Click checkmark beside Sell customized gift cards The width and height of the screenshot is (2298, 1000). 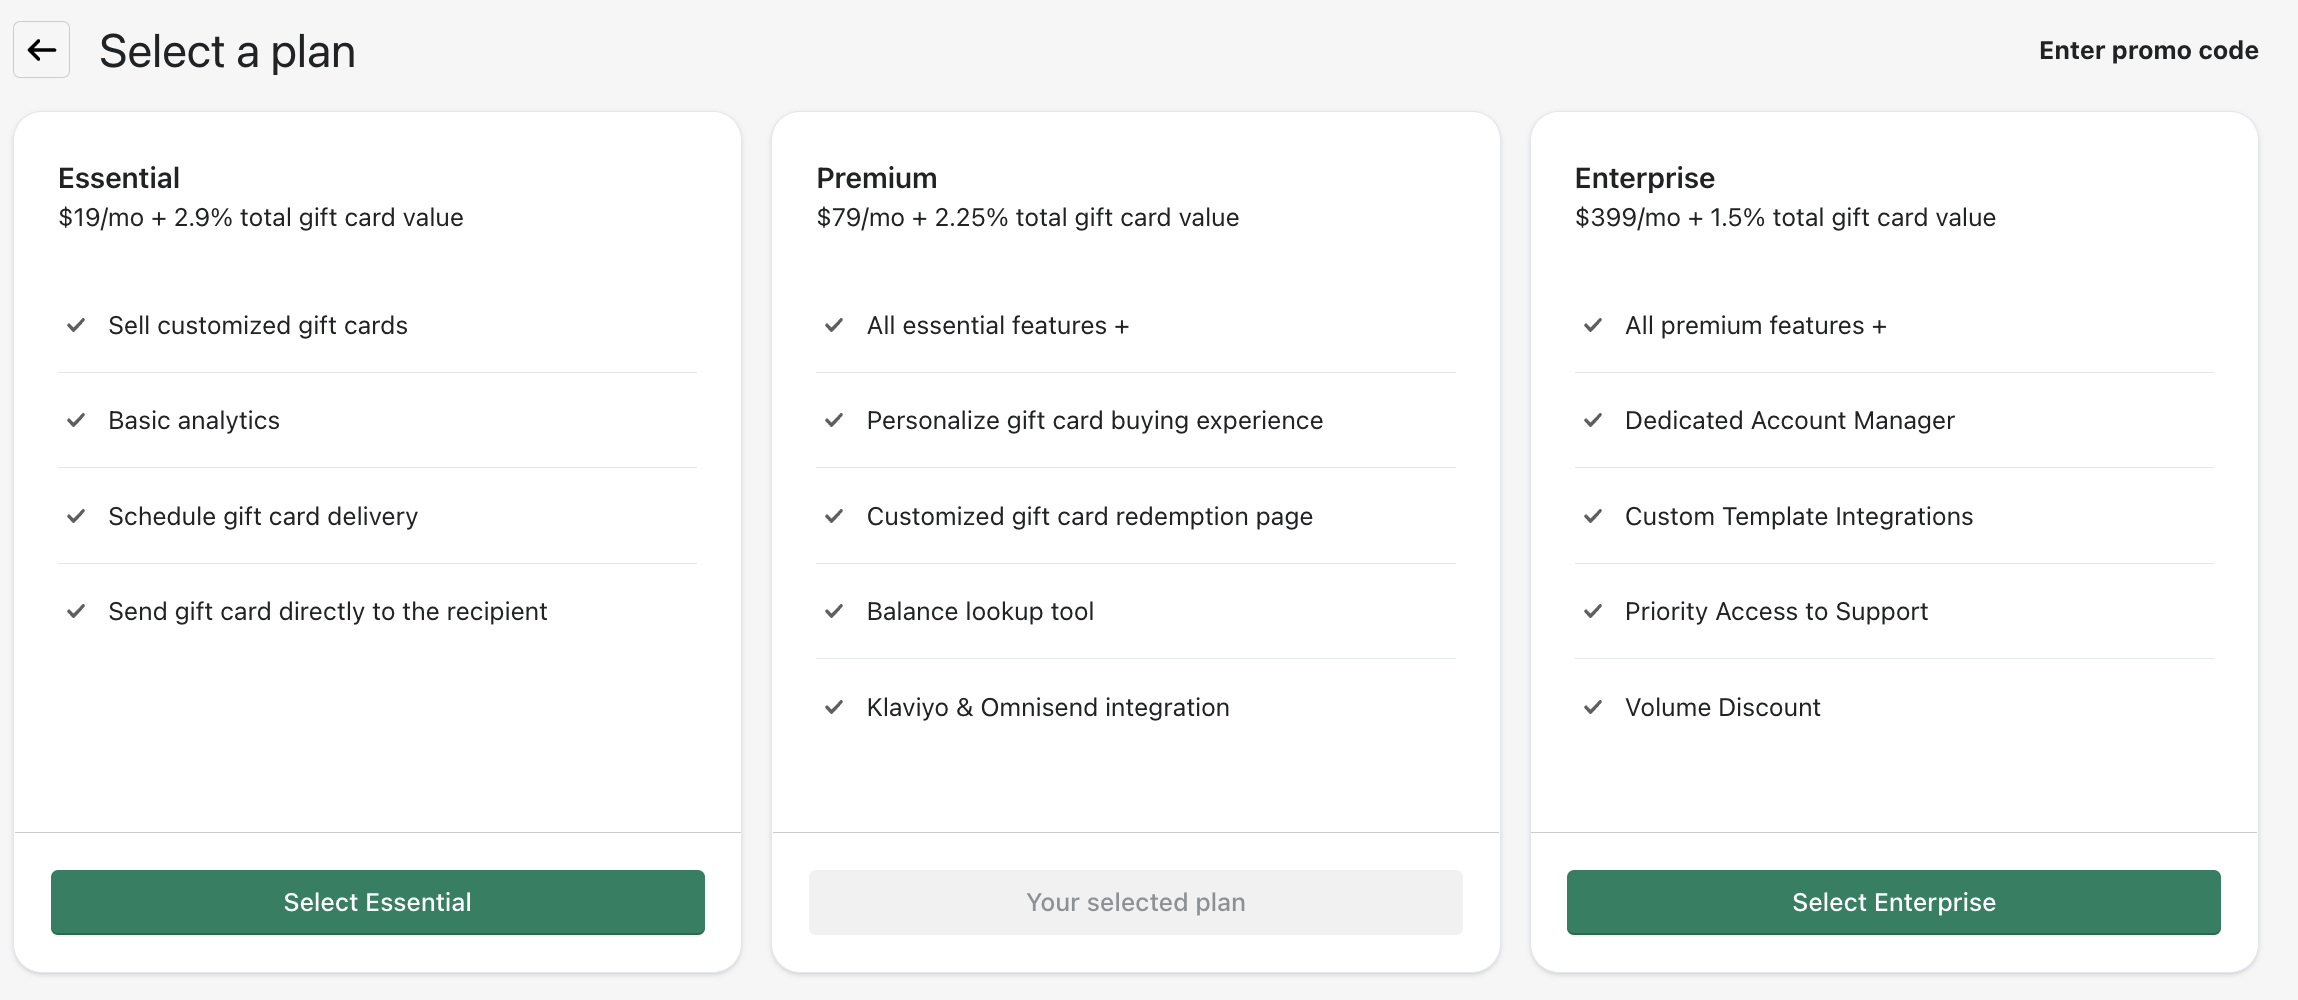[76, 325]
